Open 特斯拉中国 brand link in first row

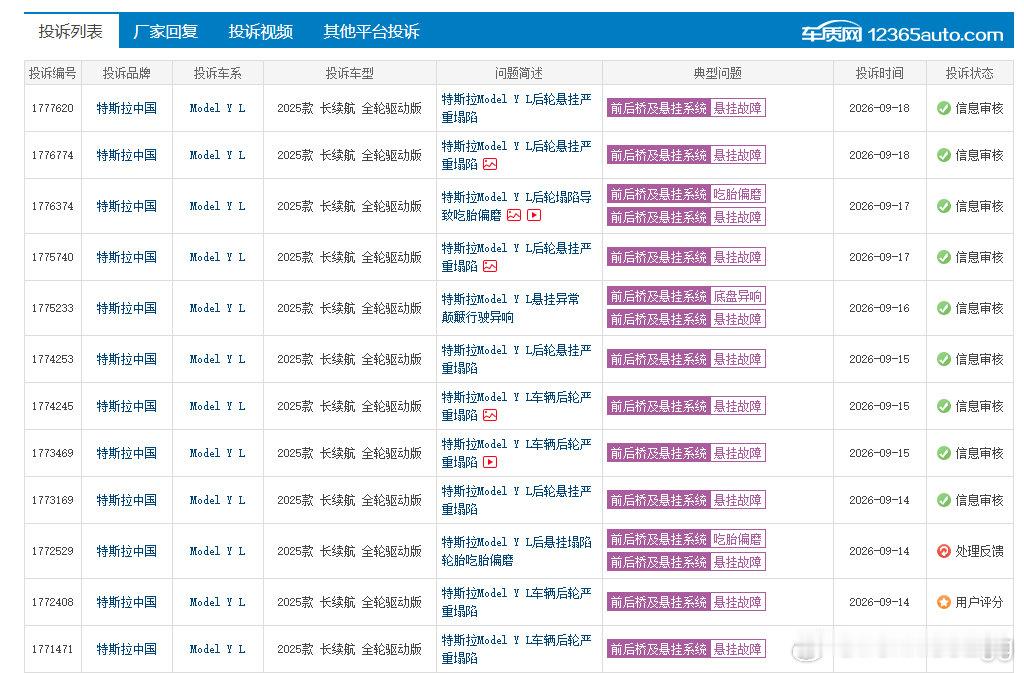127,108
